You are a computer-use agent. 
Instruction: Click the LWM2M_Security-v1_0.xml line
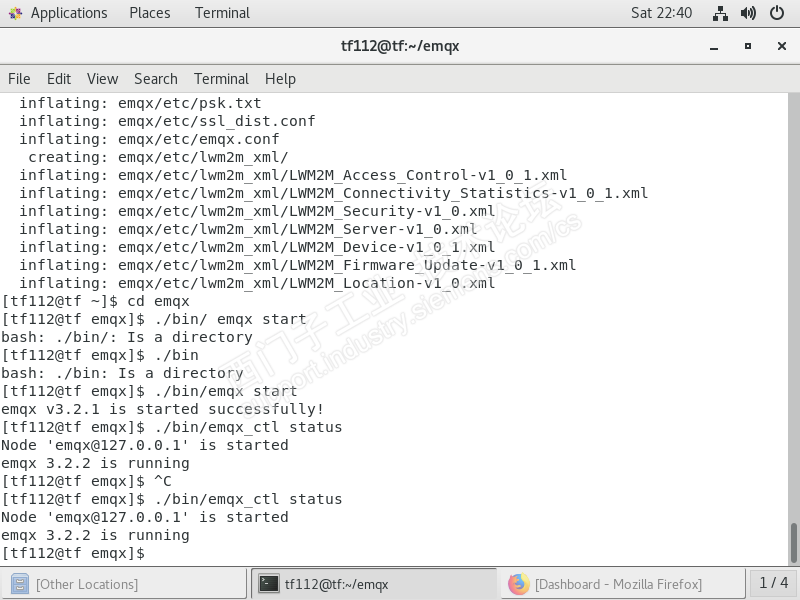point(257,211)
